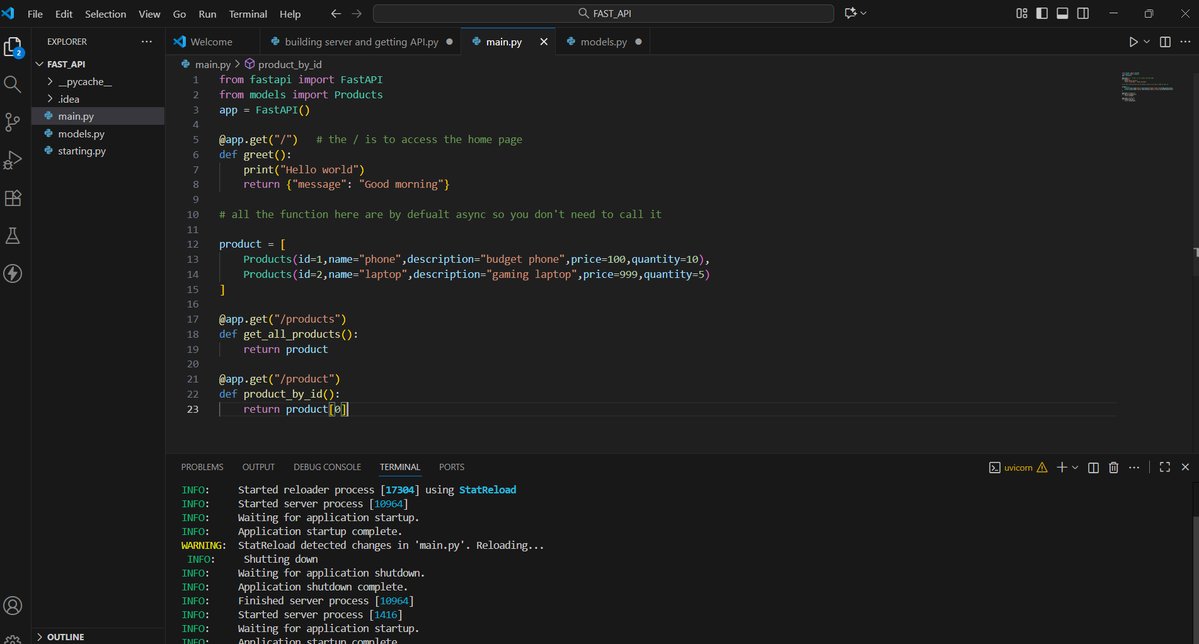The width and height of the screenshot is (1199, 644).
Task: Open the Accounts menu icon
Action: [12, 606]
